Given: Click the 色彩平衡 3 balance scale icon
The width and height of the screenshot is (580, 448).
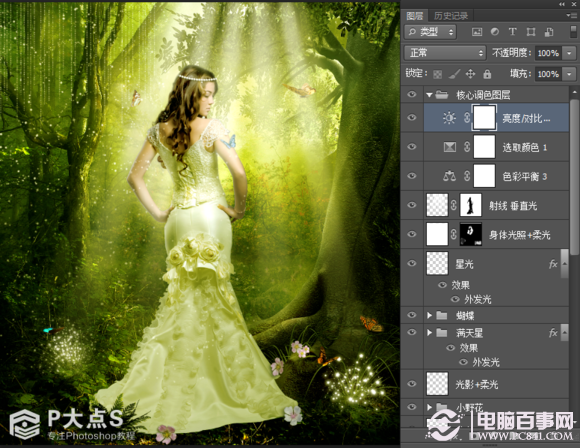Looking at the screenshot, I should click(449, 176).
